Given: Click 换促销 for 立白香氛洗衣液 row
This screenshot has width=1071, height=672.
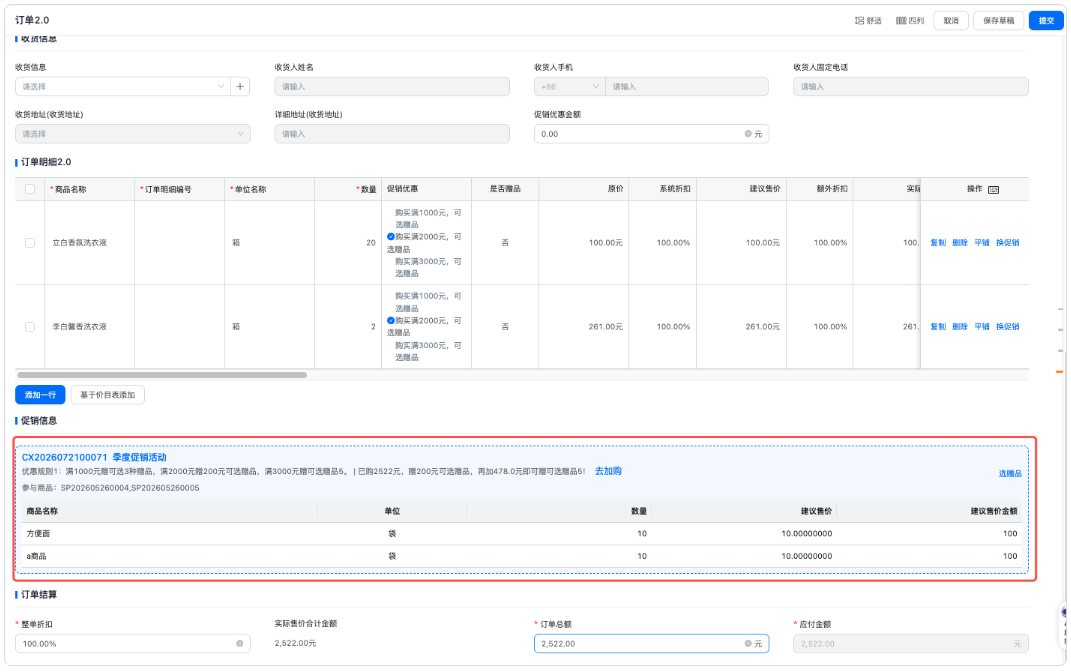Looking at the screenshot, I should point(1007,242).
